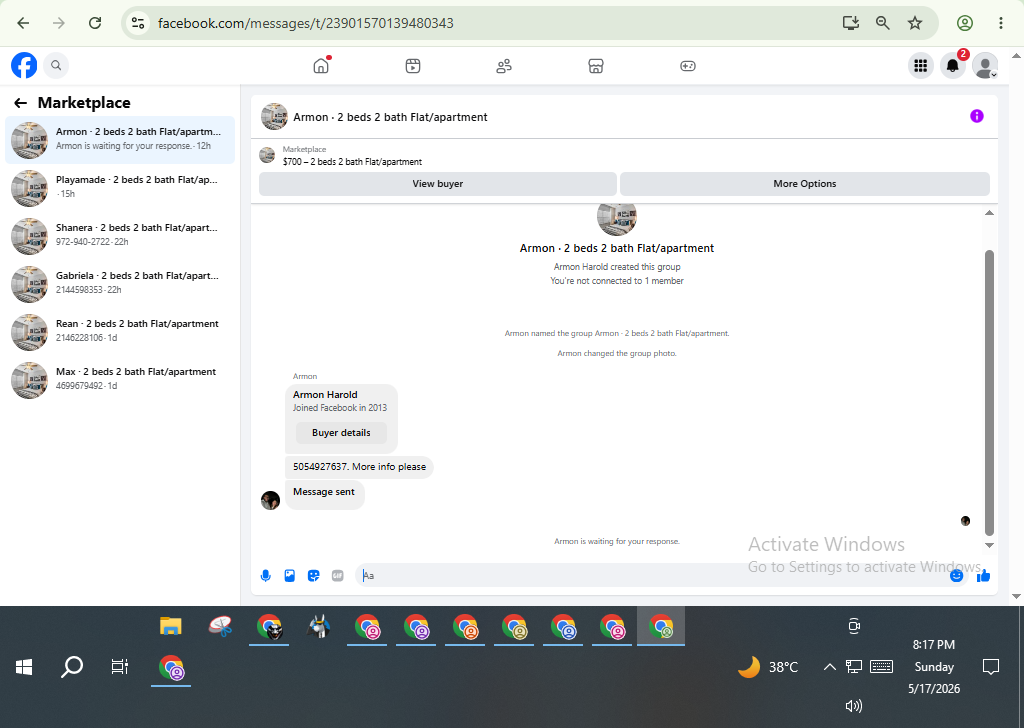Open the Reels video icon
Screen dimensions: 1024x728
click(x=413, y=65)
